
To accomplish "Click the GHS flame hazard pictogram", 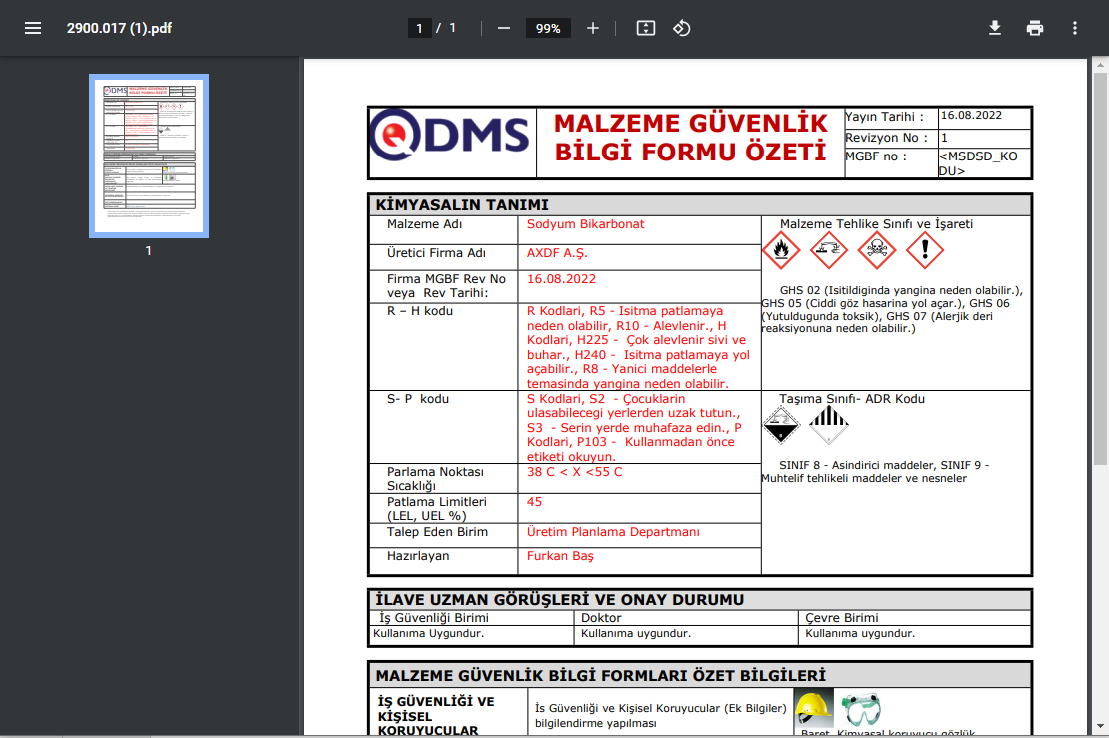I will point(780,251).
